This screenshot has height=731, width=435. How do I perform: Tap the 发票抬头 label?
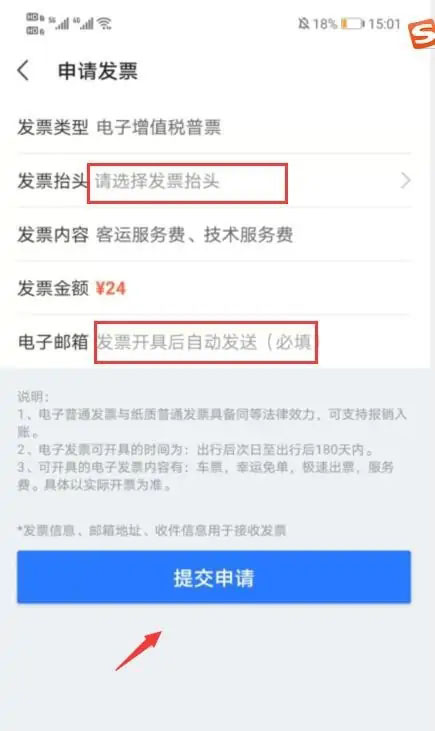click(52, 181)
